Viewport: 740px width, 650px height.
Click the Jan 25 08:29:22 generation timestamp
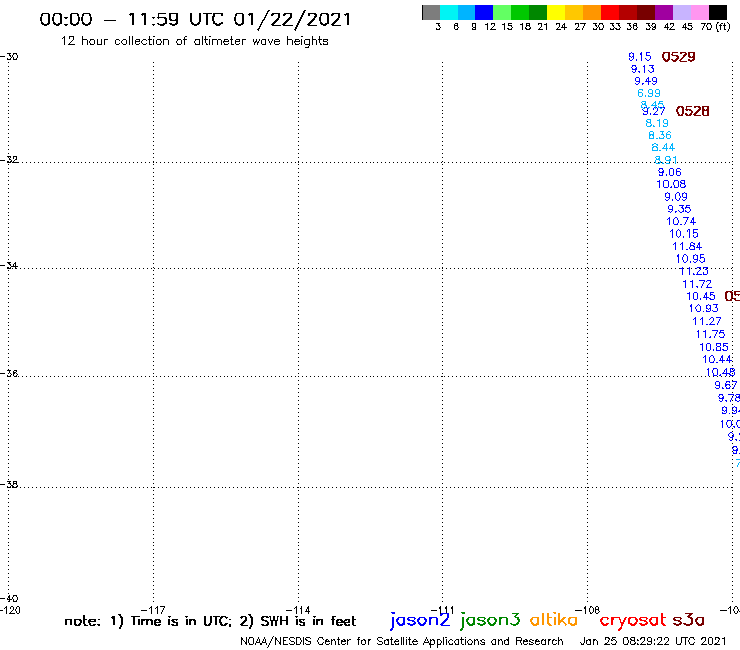tap(653, 642)
